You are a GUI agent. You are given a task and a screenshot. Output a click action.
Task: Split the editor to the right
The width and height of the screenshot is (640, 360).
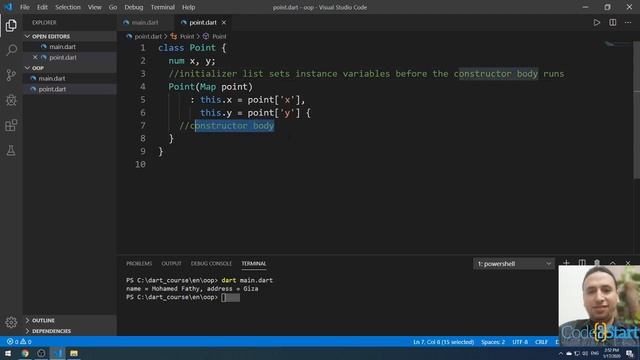point(613,22)
